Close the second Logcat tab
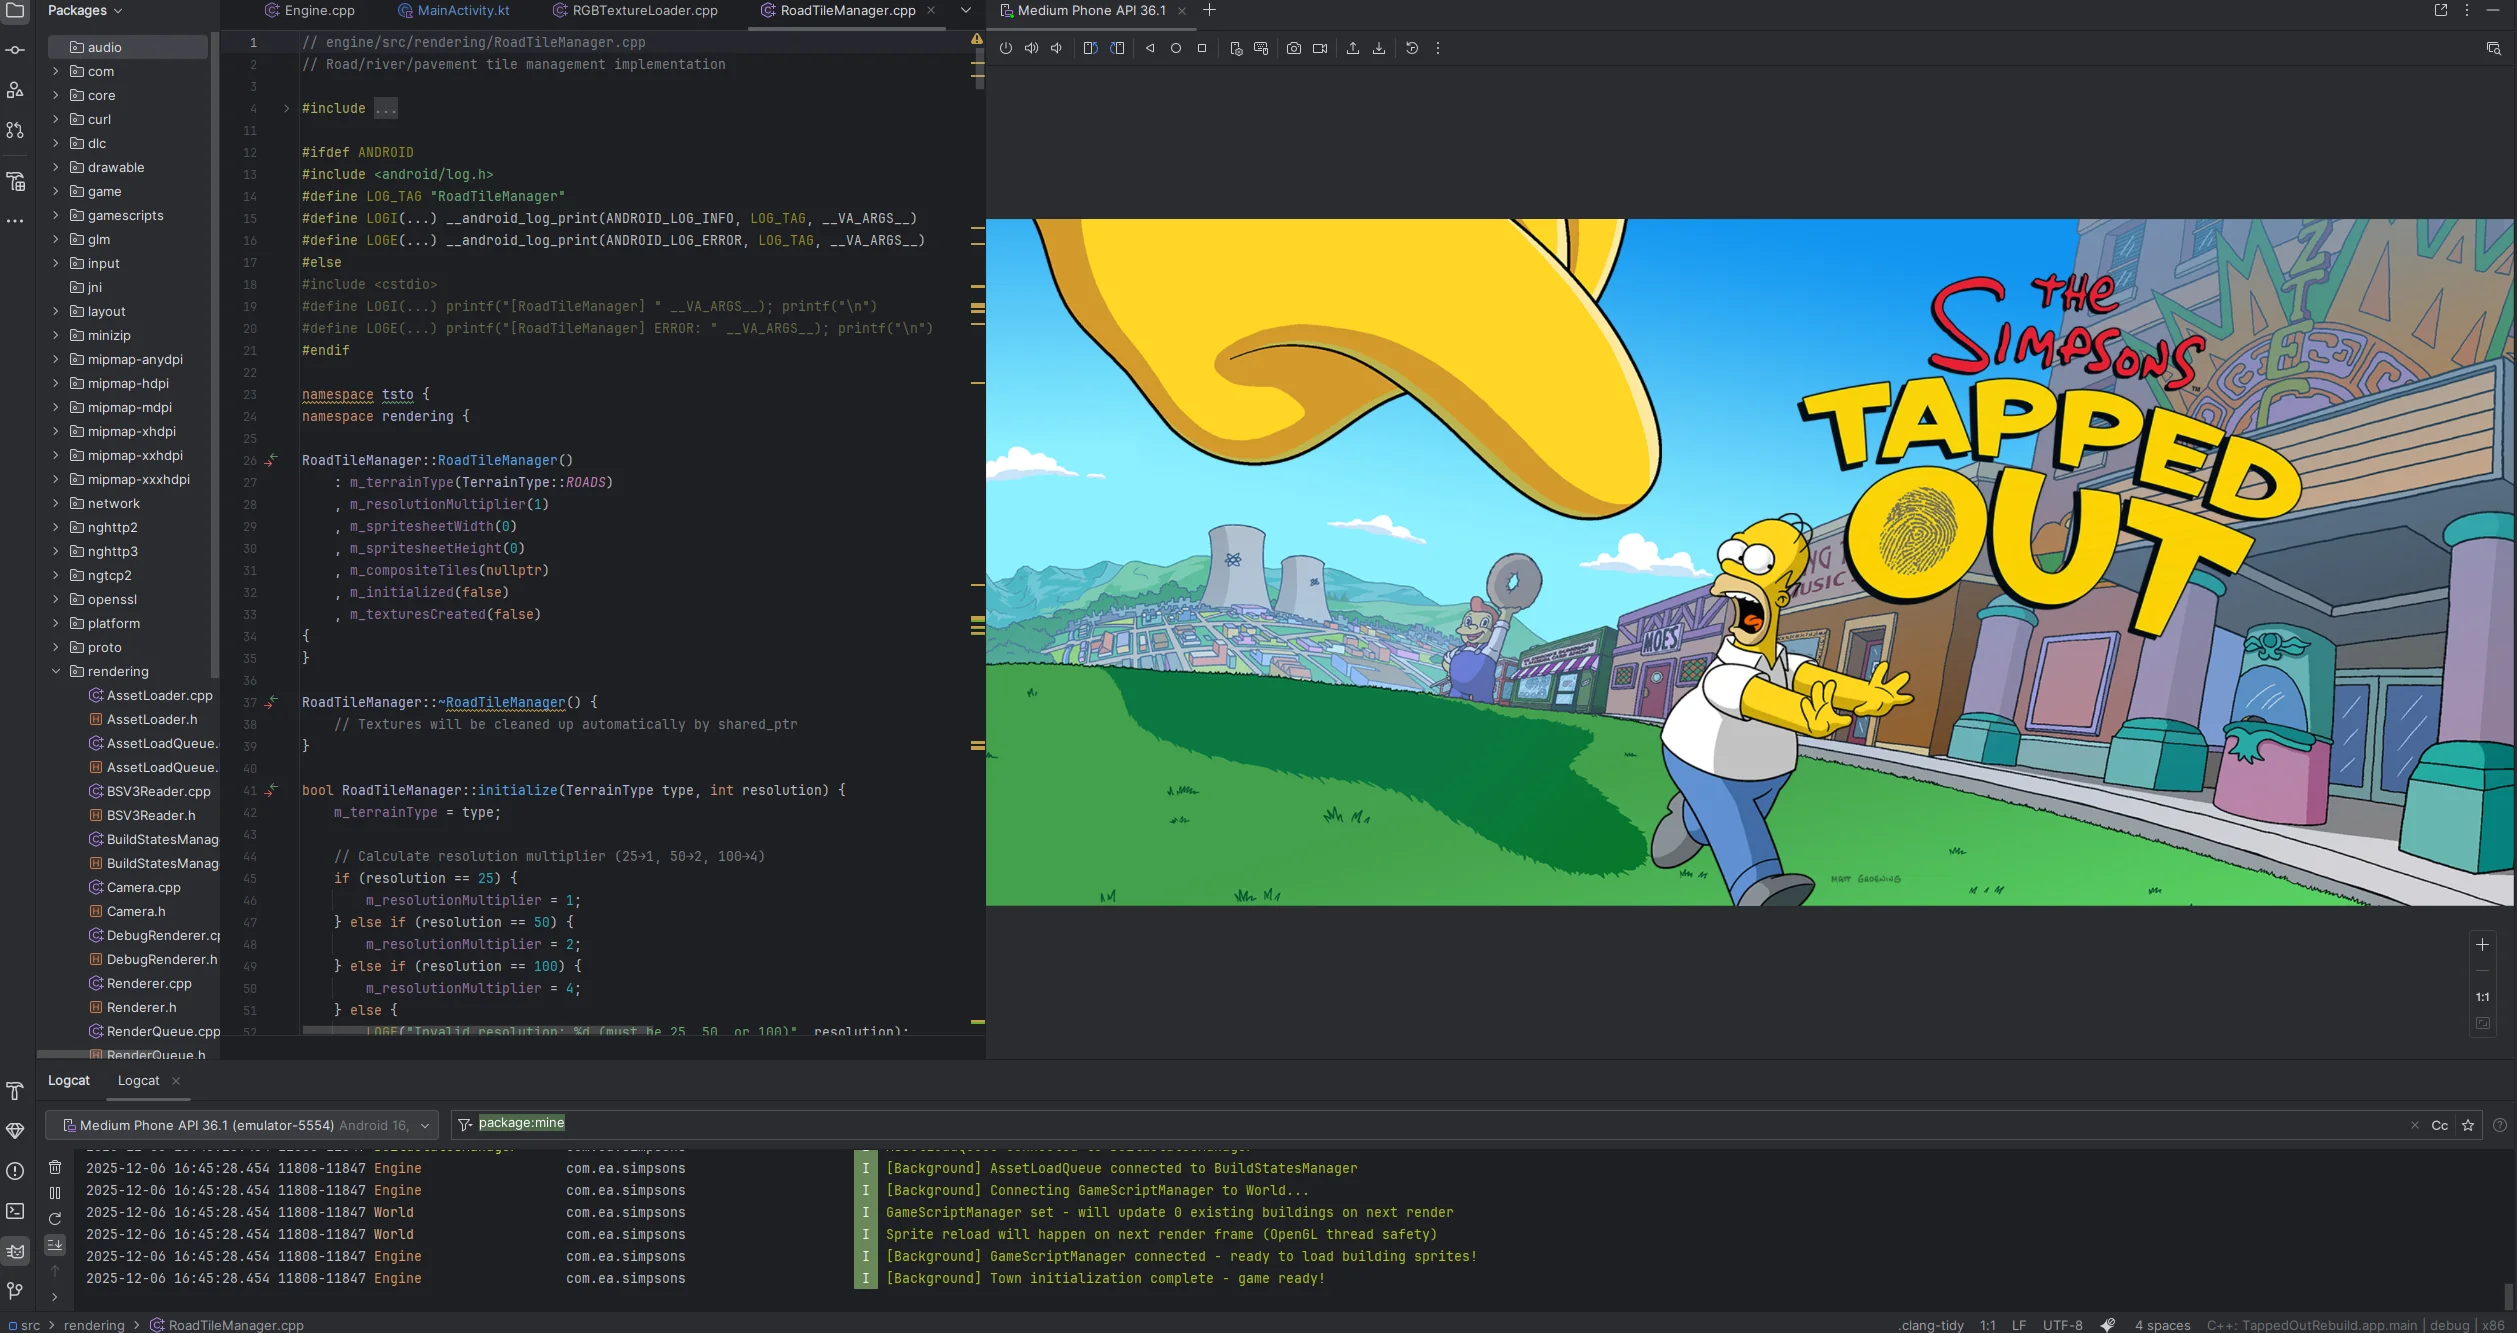Screen dimensions: 2517x1333 click(176, 1080)
